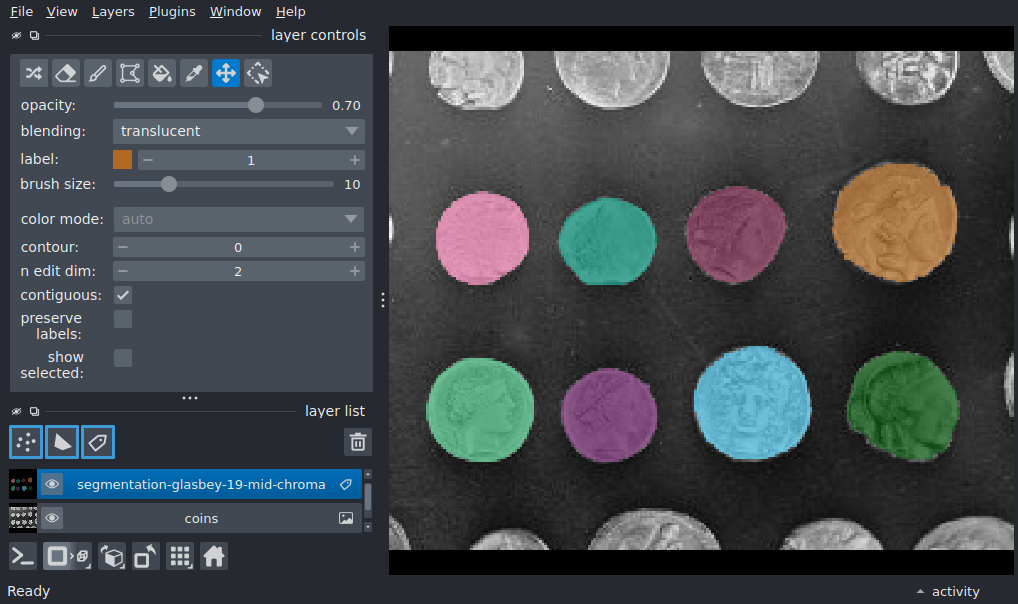Image resolution: width=1018 pixels, height=604 pixels.
Task: Hide the segmentation-glasbey-19-mid-chroma layer
Action: 52,484
